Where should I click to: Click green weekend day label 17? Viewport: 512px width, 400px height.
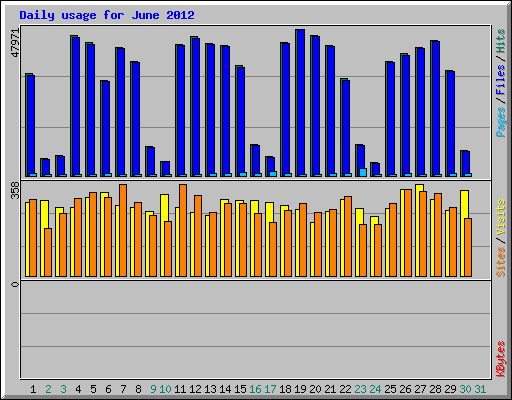pyautogui.click(x=270, y=389)
